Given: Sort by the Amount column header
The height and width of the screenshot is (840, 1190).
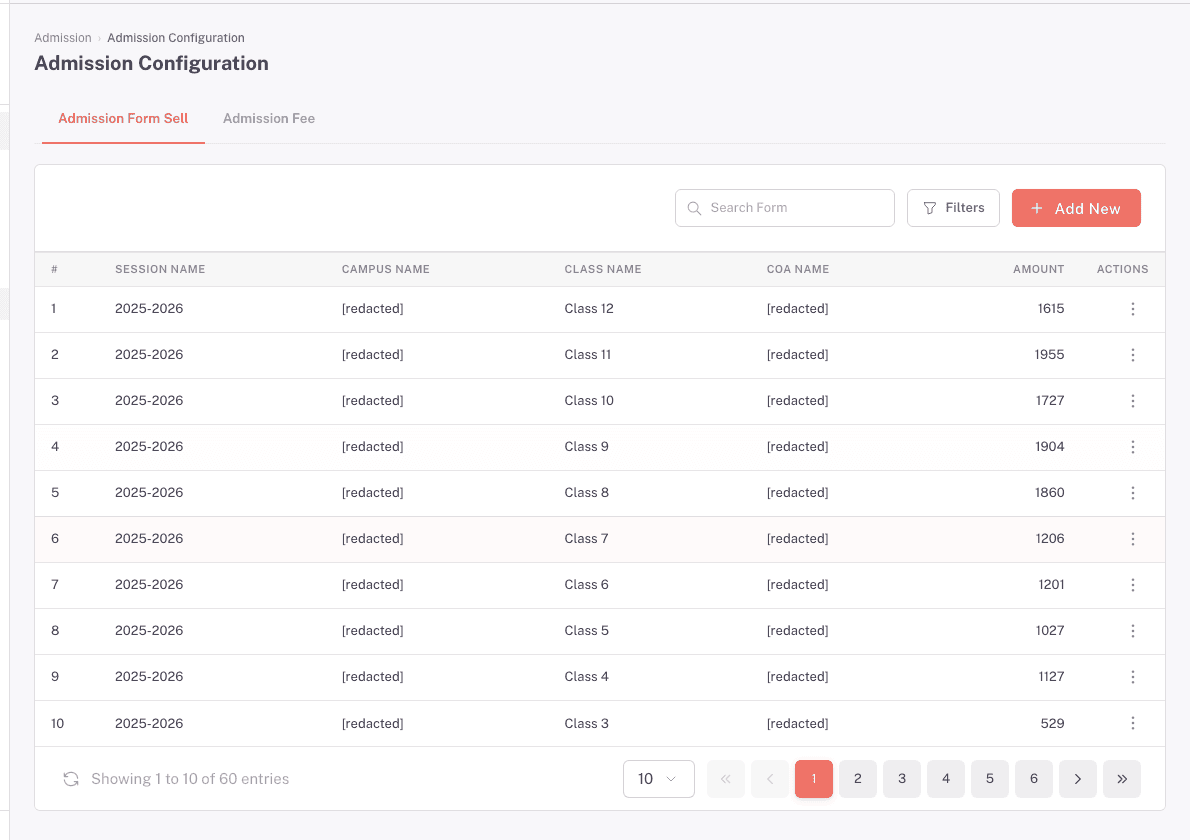Looking at the screenshot, I should click(1038, 269).
